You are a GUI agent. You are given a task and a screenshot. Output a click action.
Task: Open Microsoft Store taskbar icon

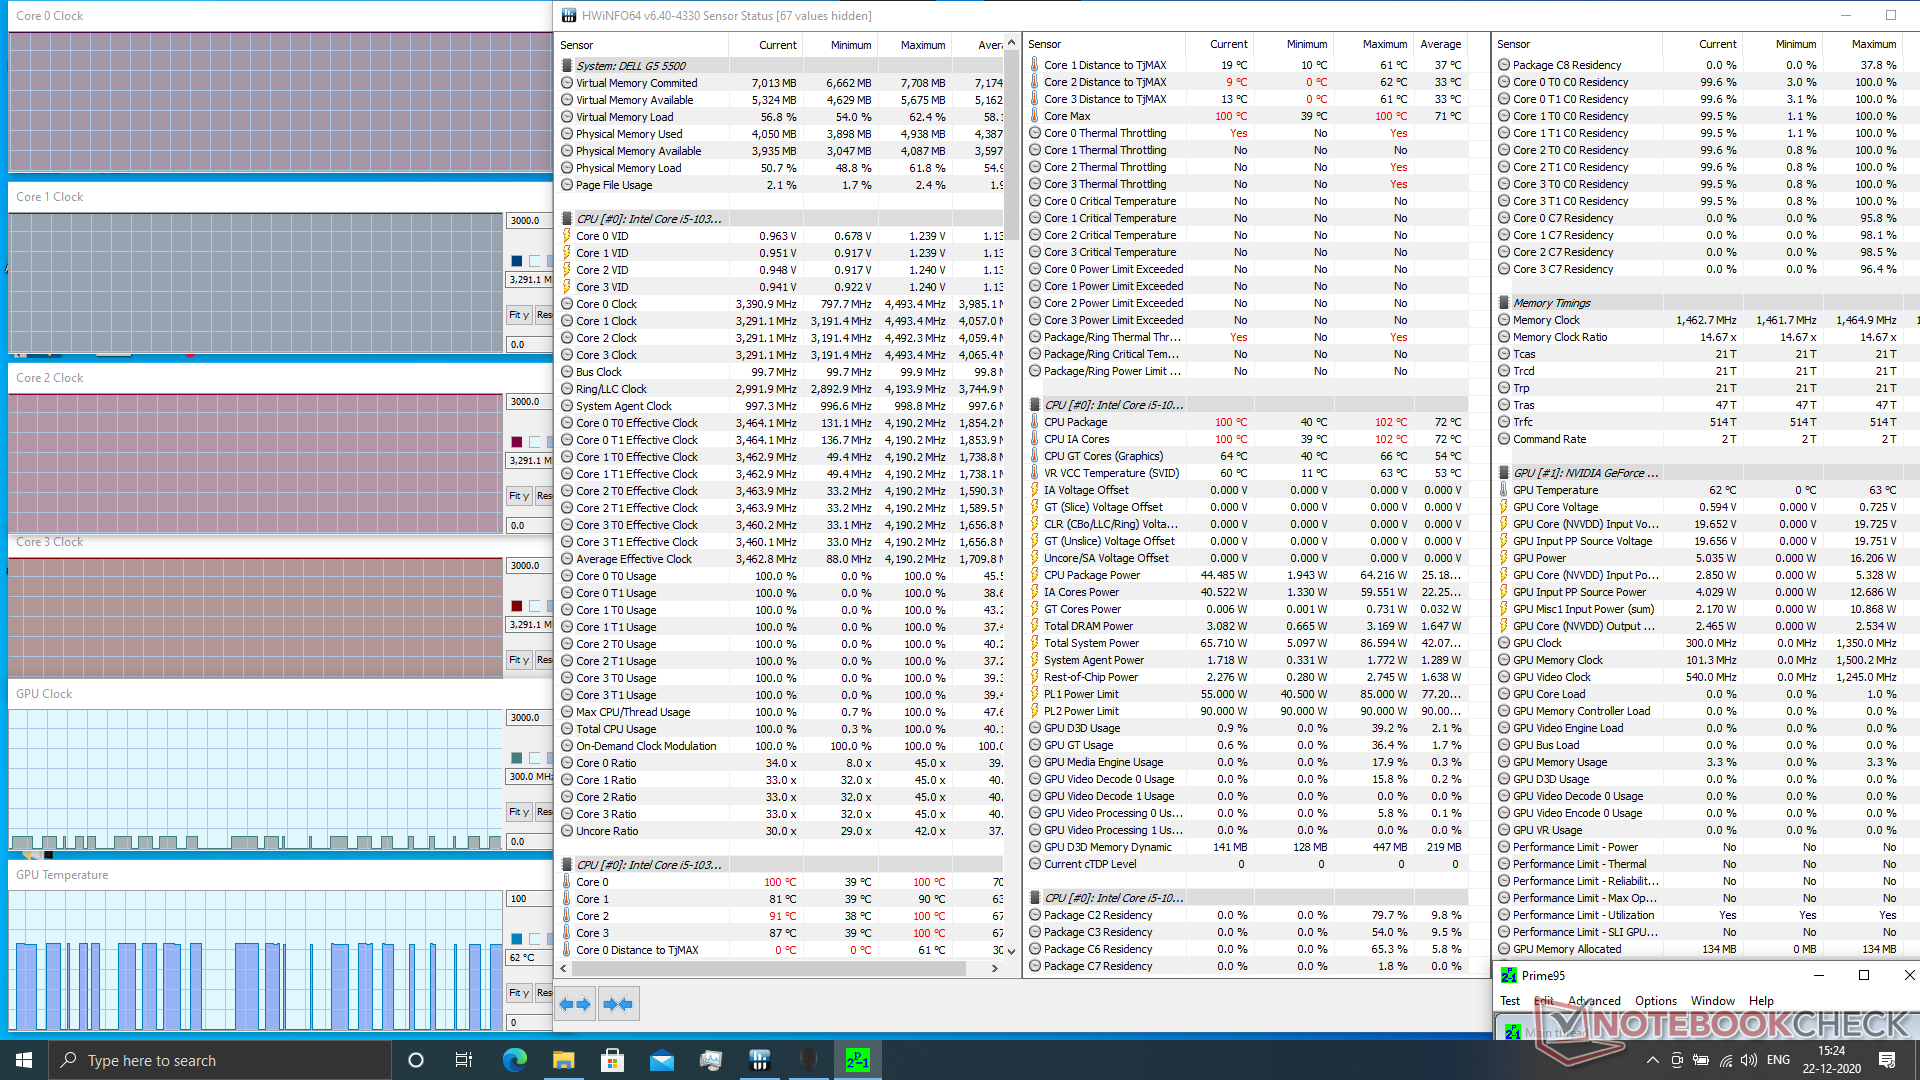click(612, 1060)
